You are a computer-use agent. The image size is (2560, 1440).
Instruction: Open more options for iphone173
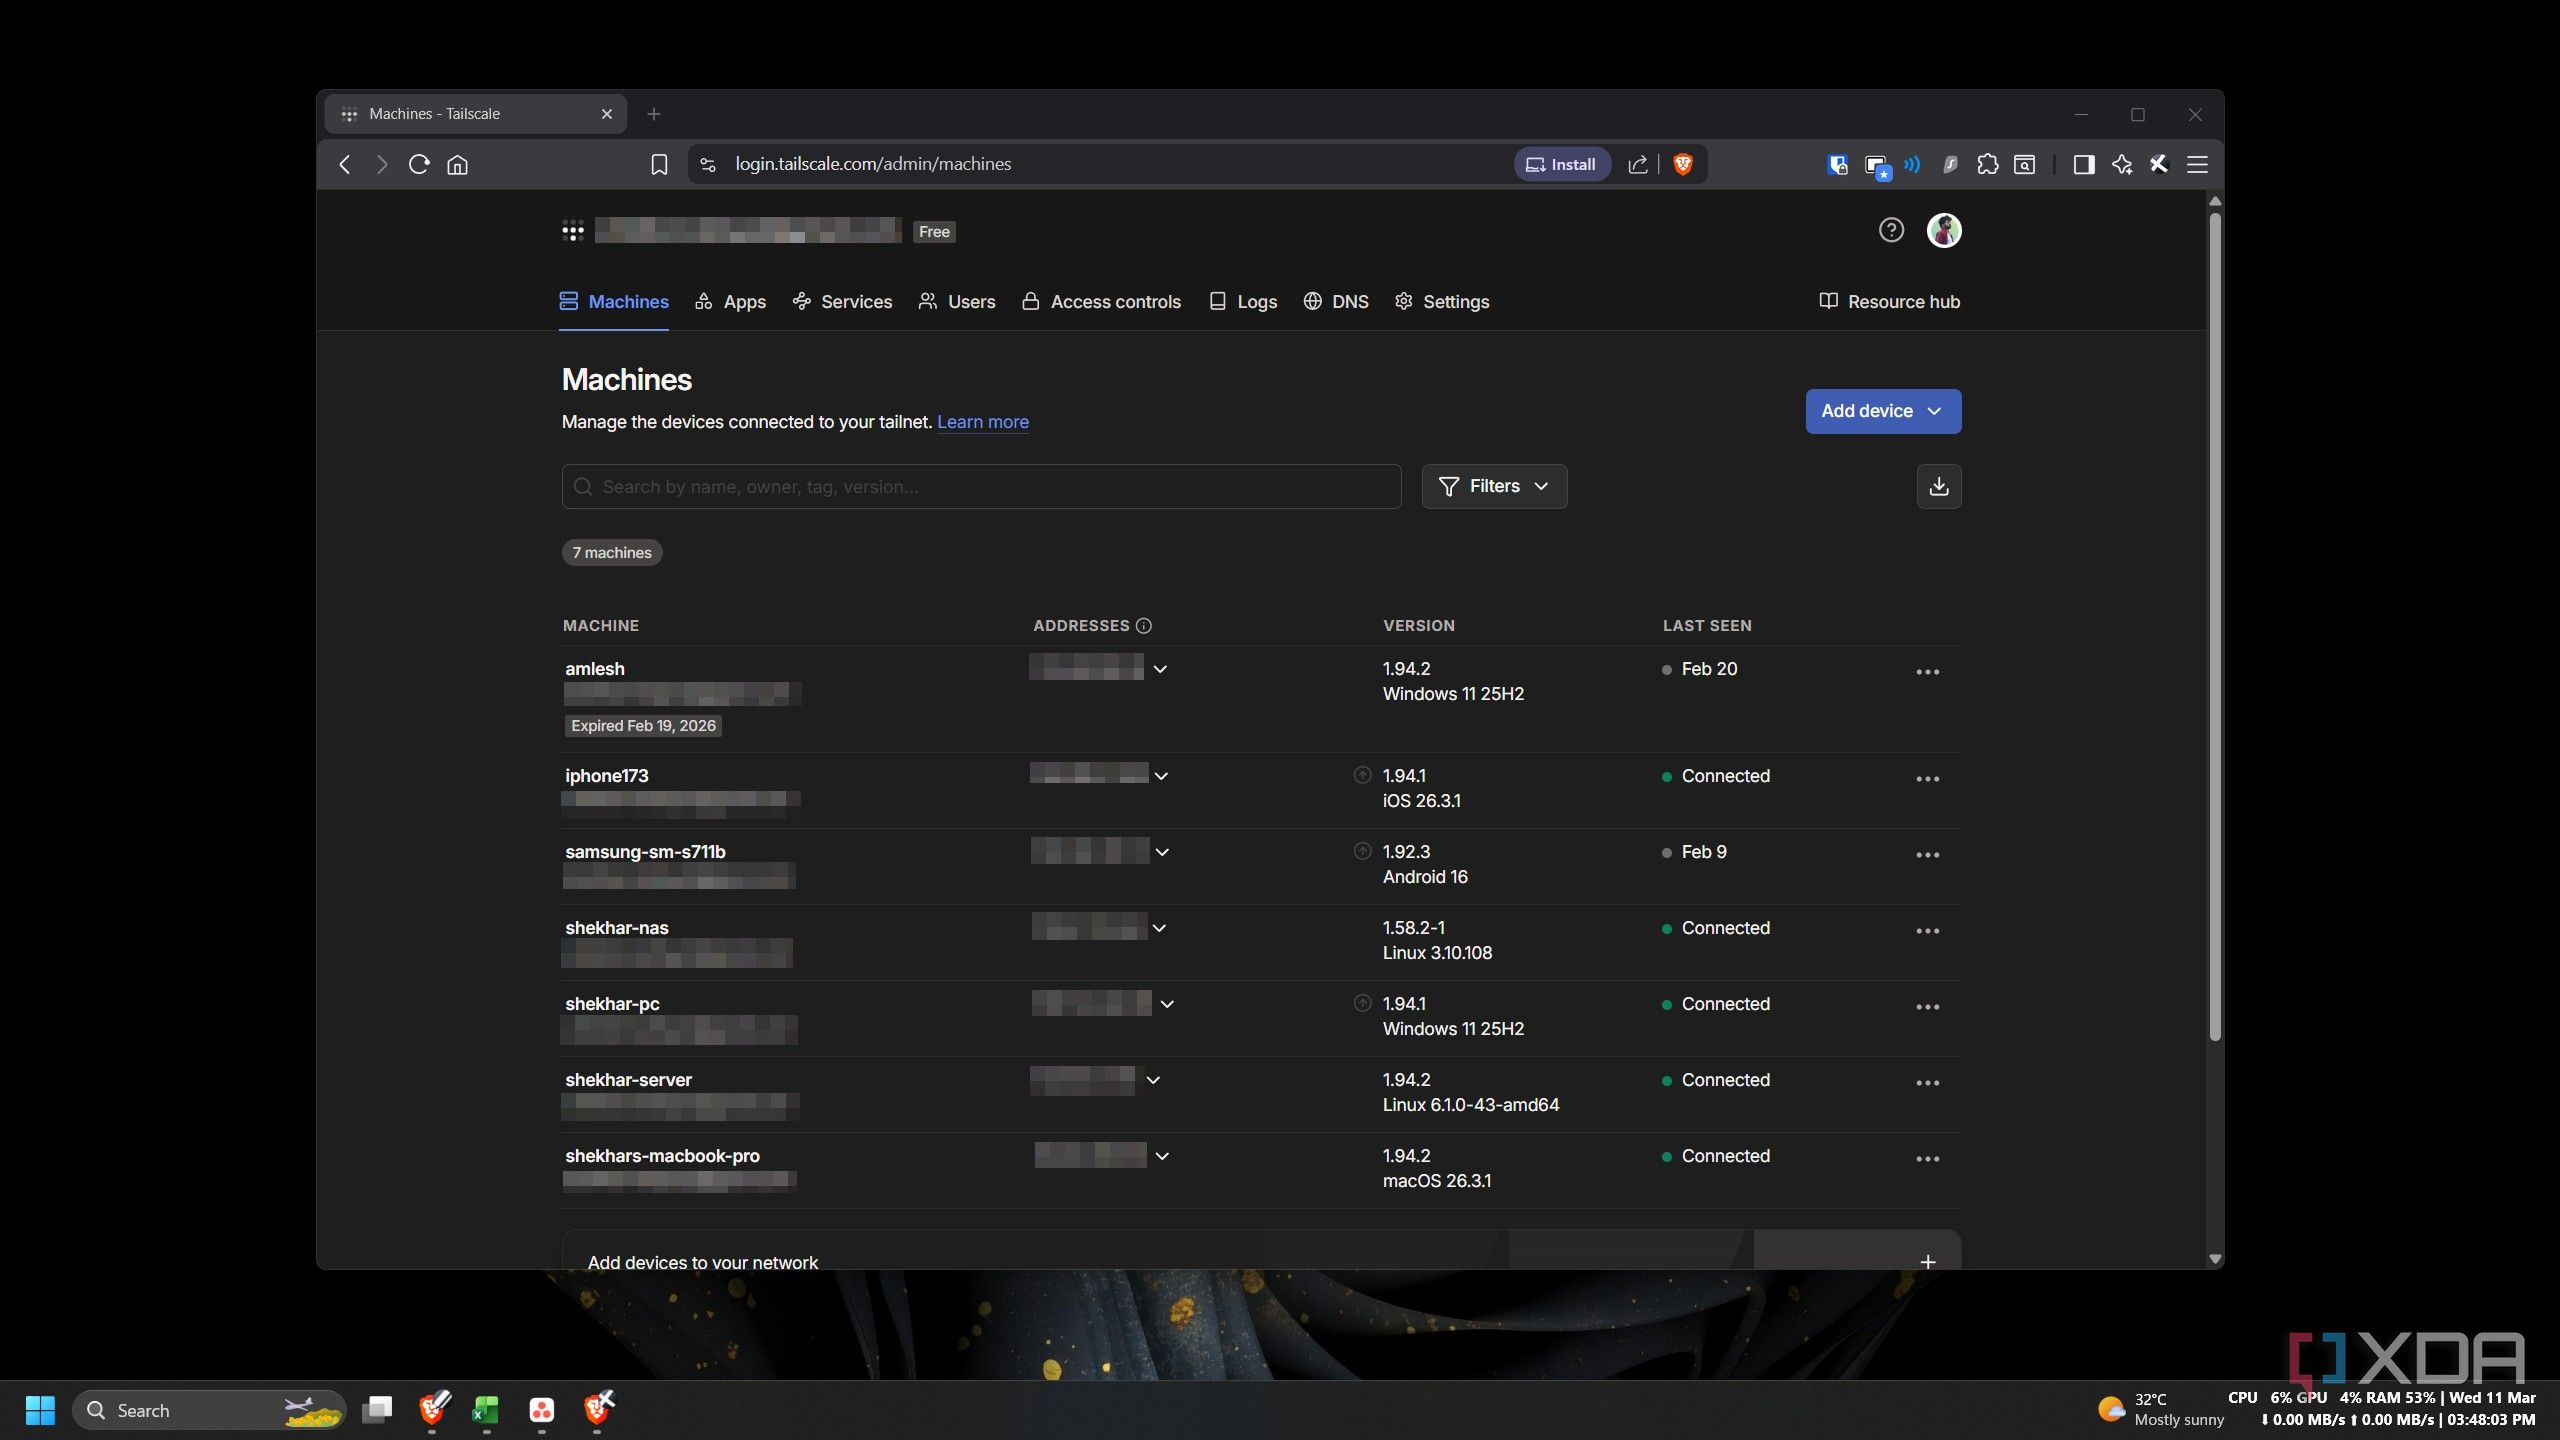click(x=1927, y=779)
